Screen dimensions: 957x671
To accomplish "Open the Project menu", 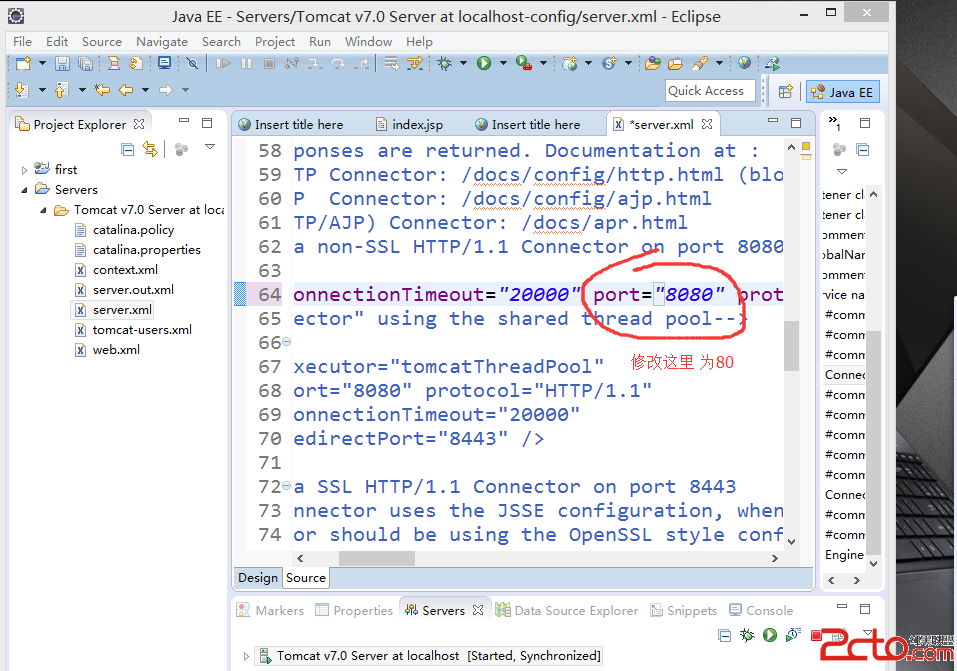I will click(275, 42).
